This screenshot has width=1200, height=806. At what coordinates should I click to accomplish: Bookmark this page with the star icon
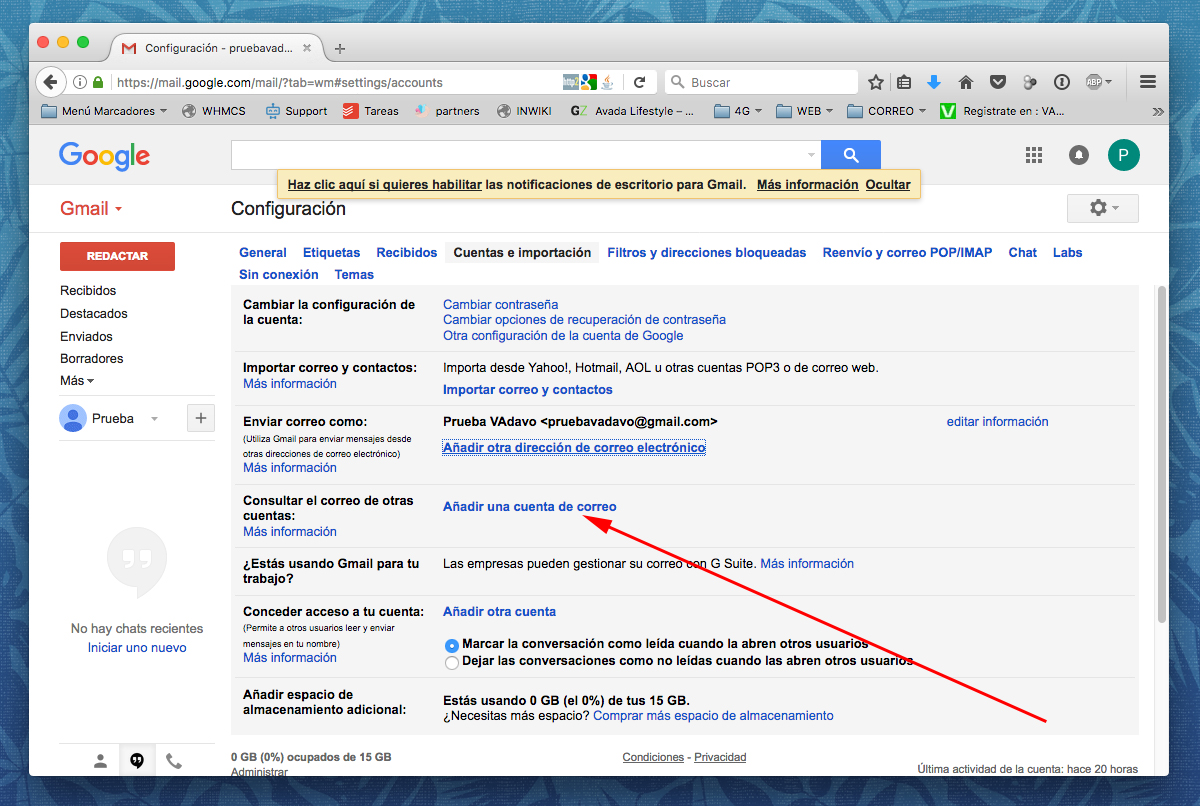[x=876, y=82]
